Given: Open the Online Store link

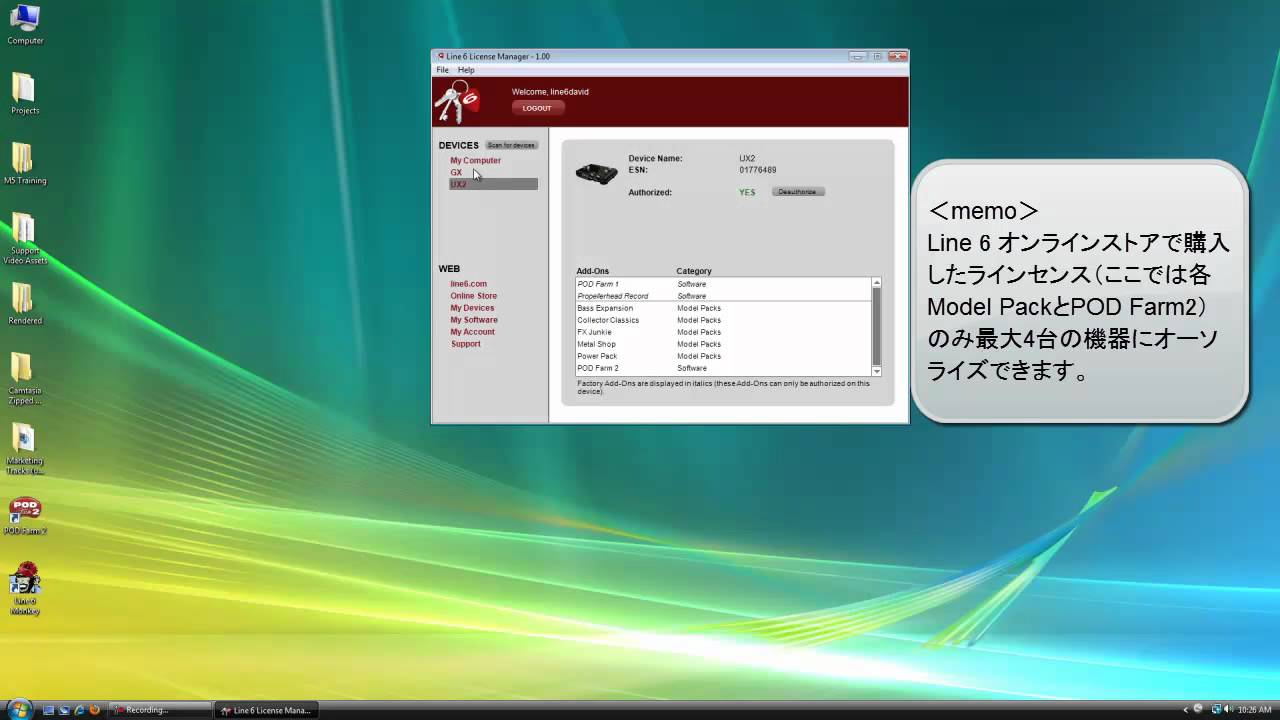Looking at the screenshot, I should point(473,296).
